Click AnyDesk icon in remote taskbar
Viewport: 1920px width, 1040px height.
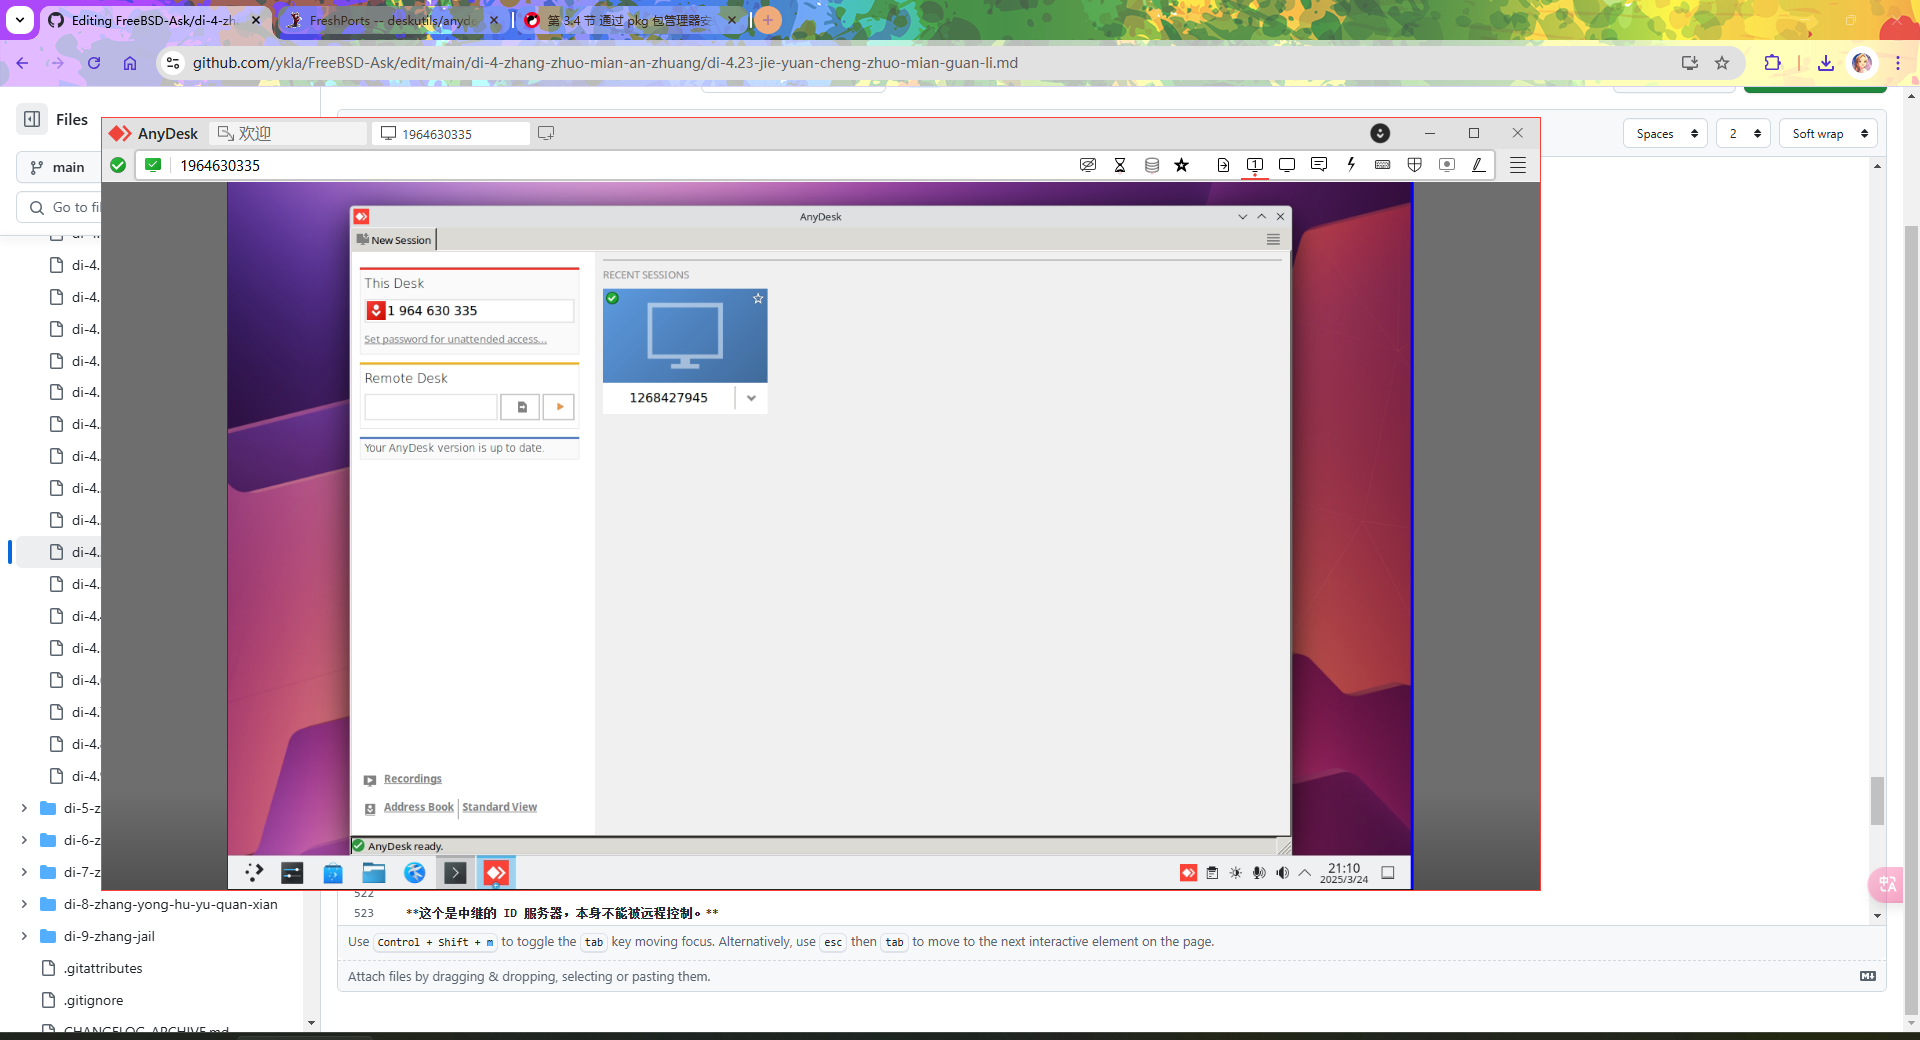(496, 873)
